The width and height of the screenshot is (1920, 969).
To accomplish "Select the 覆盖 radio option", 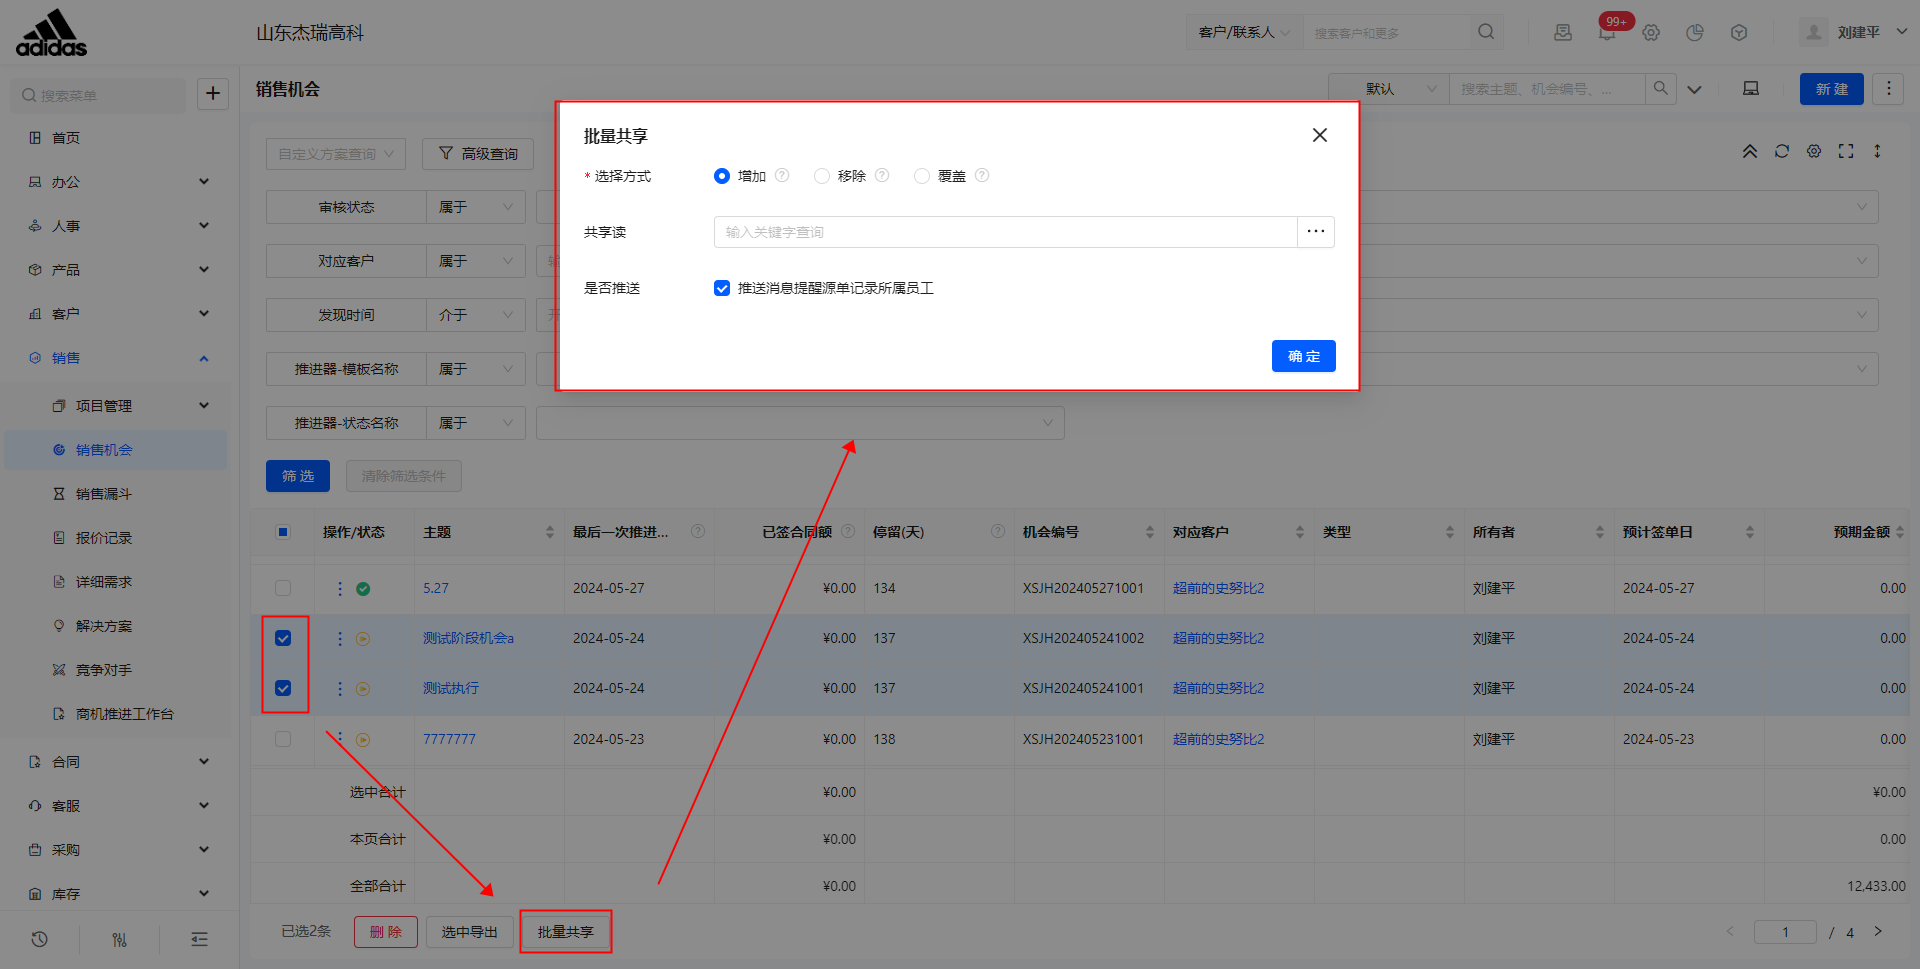I will [x=922, y=176].
